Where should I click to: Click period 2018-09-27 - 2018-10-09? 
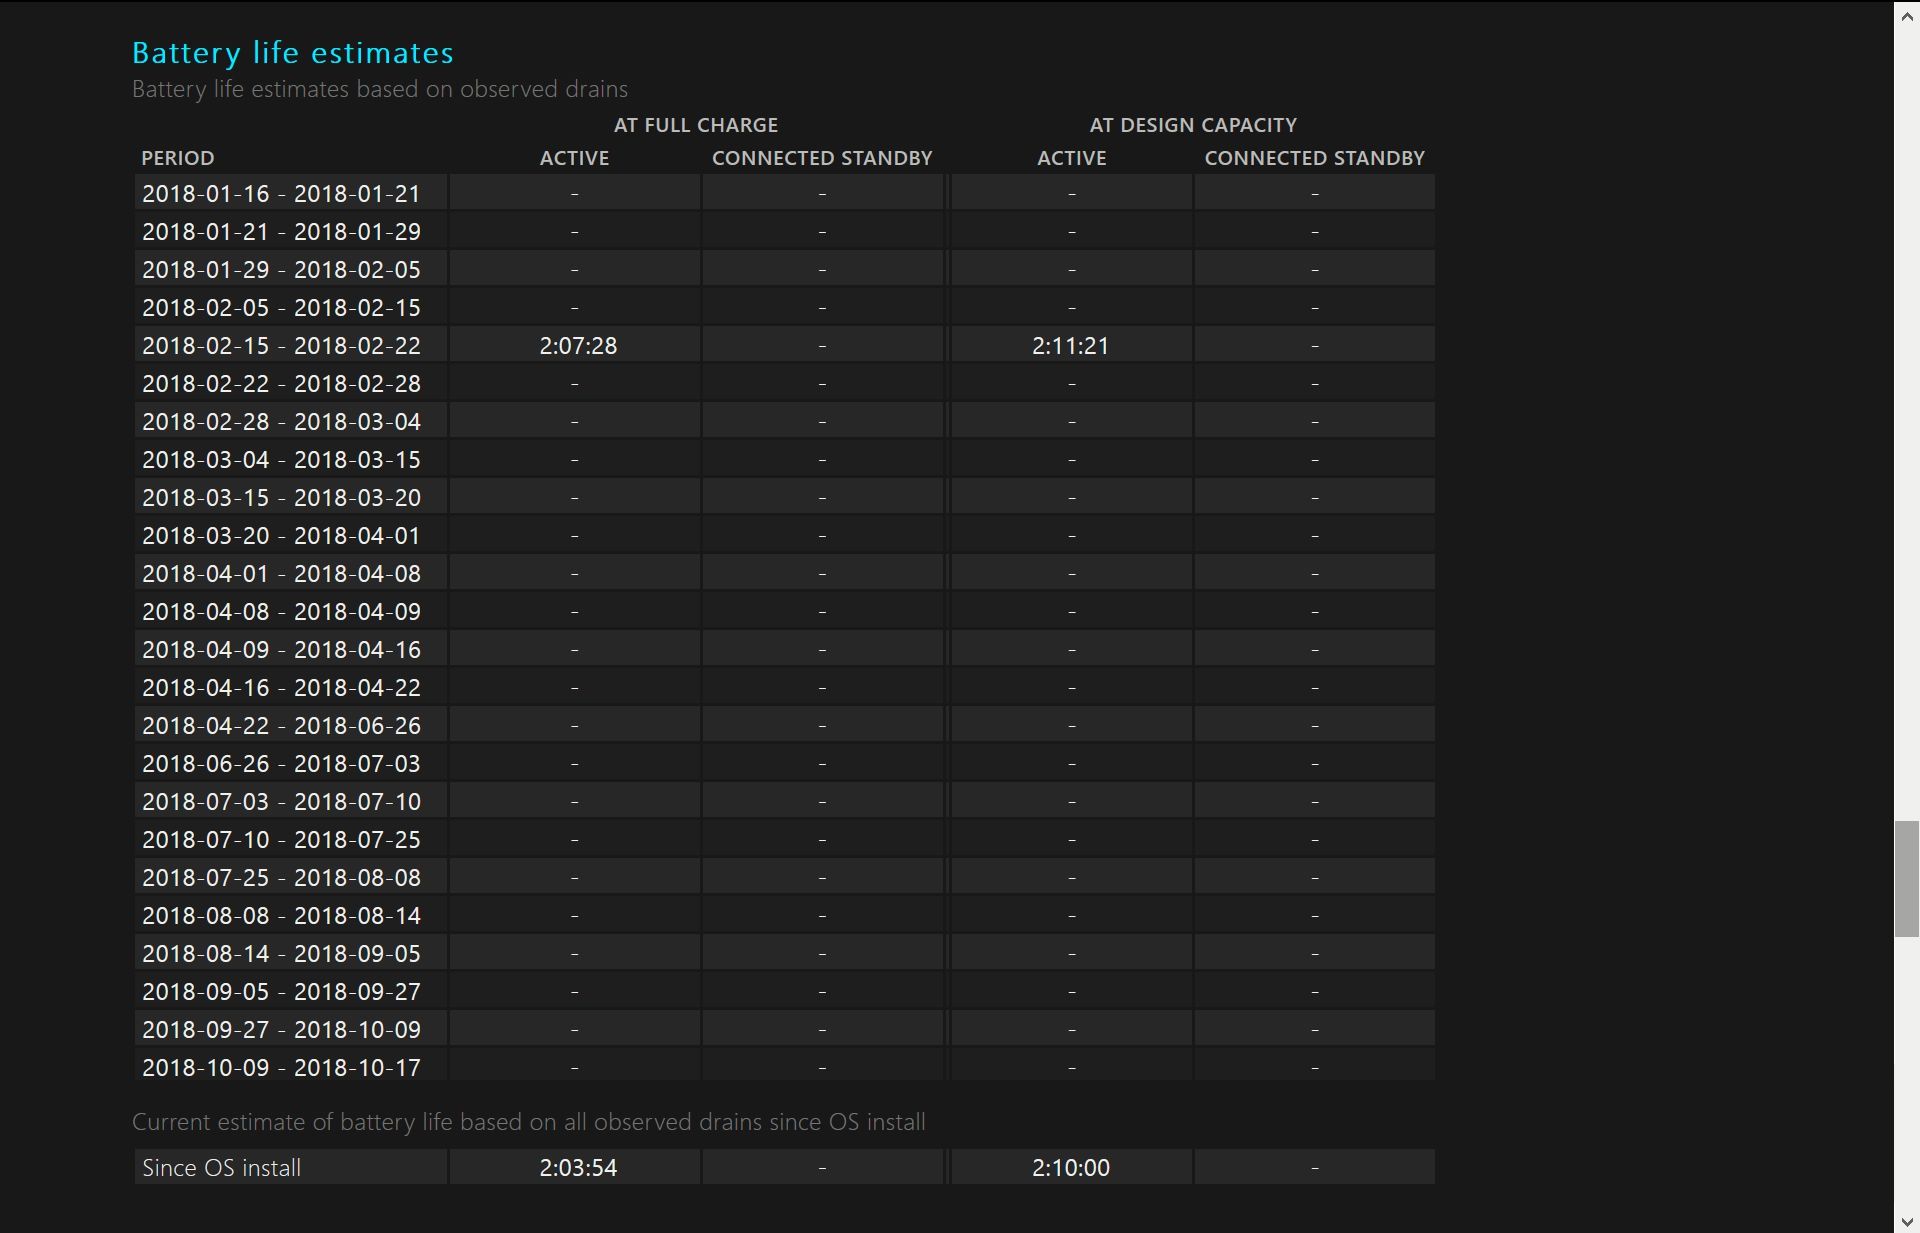281,1030
